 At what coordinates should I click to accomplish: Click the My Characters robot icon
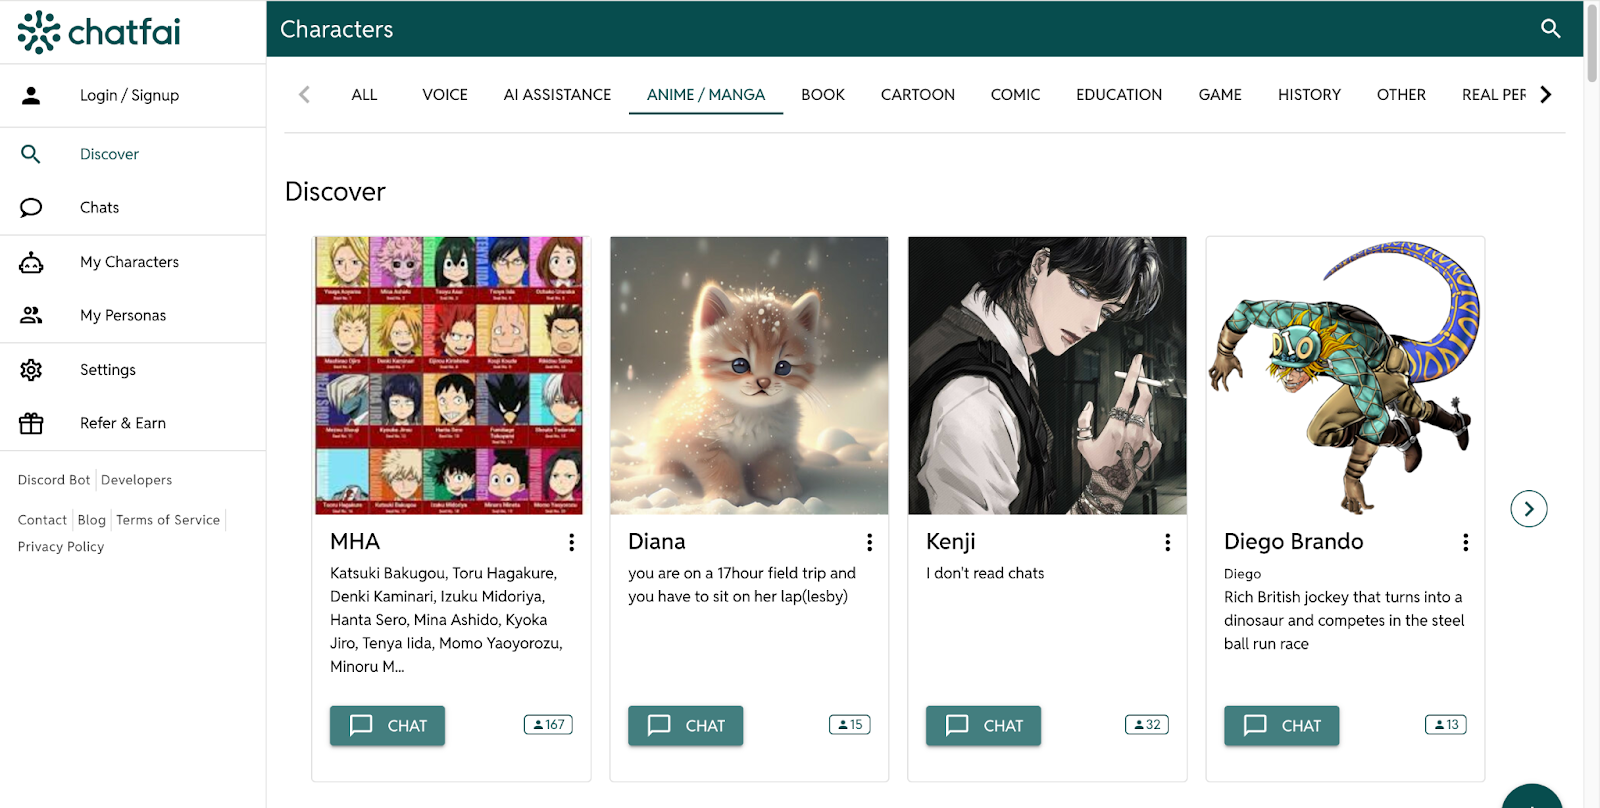(x=31, y=262)
